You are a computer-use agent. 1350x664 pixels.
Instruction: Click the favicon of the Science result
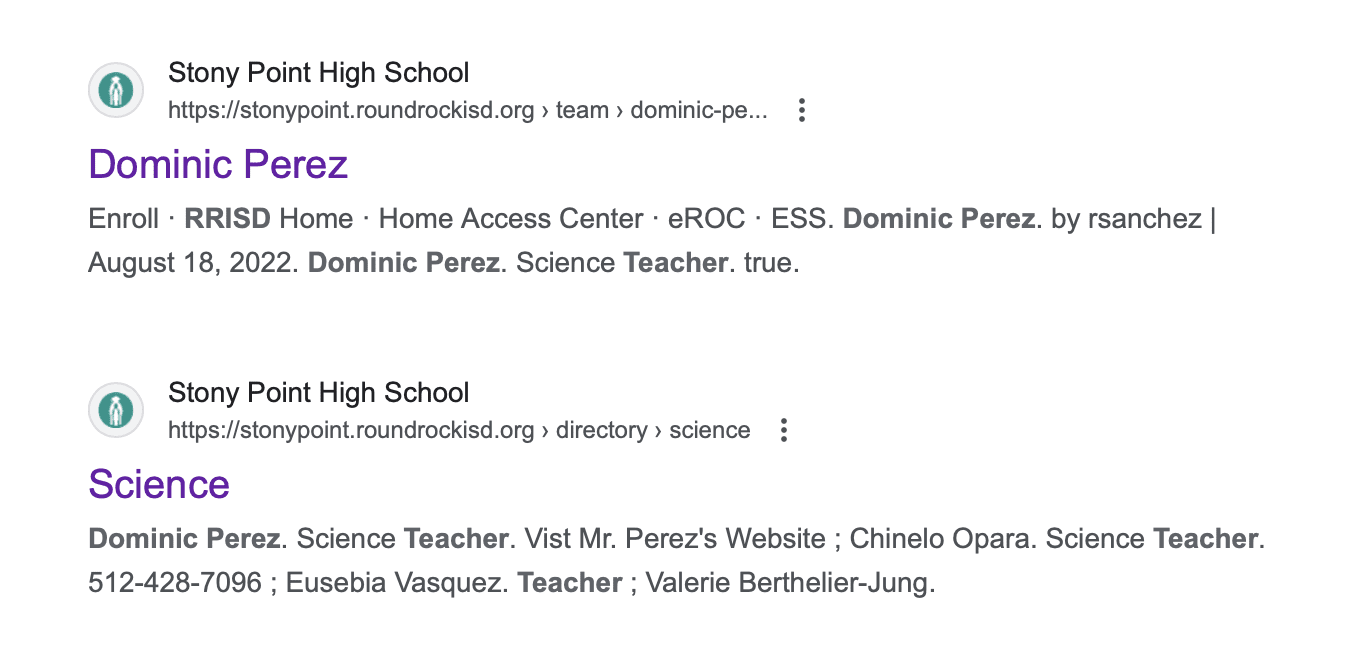click(x=116, y=411)
